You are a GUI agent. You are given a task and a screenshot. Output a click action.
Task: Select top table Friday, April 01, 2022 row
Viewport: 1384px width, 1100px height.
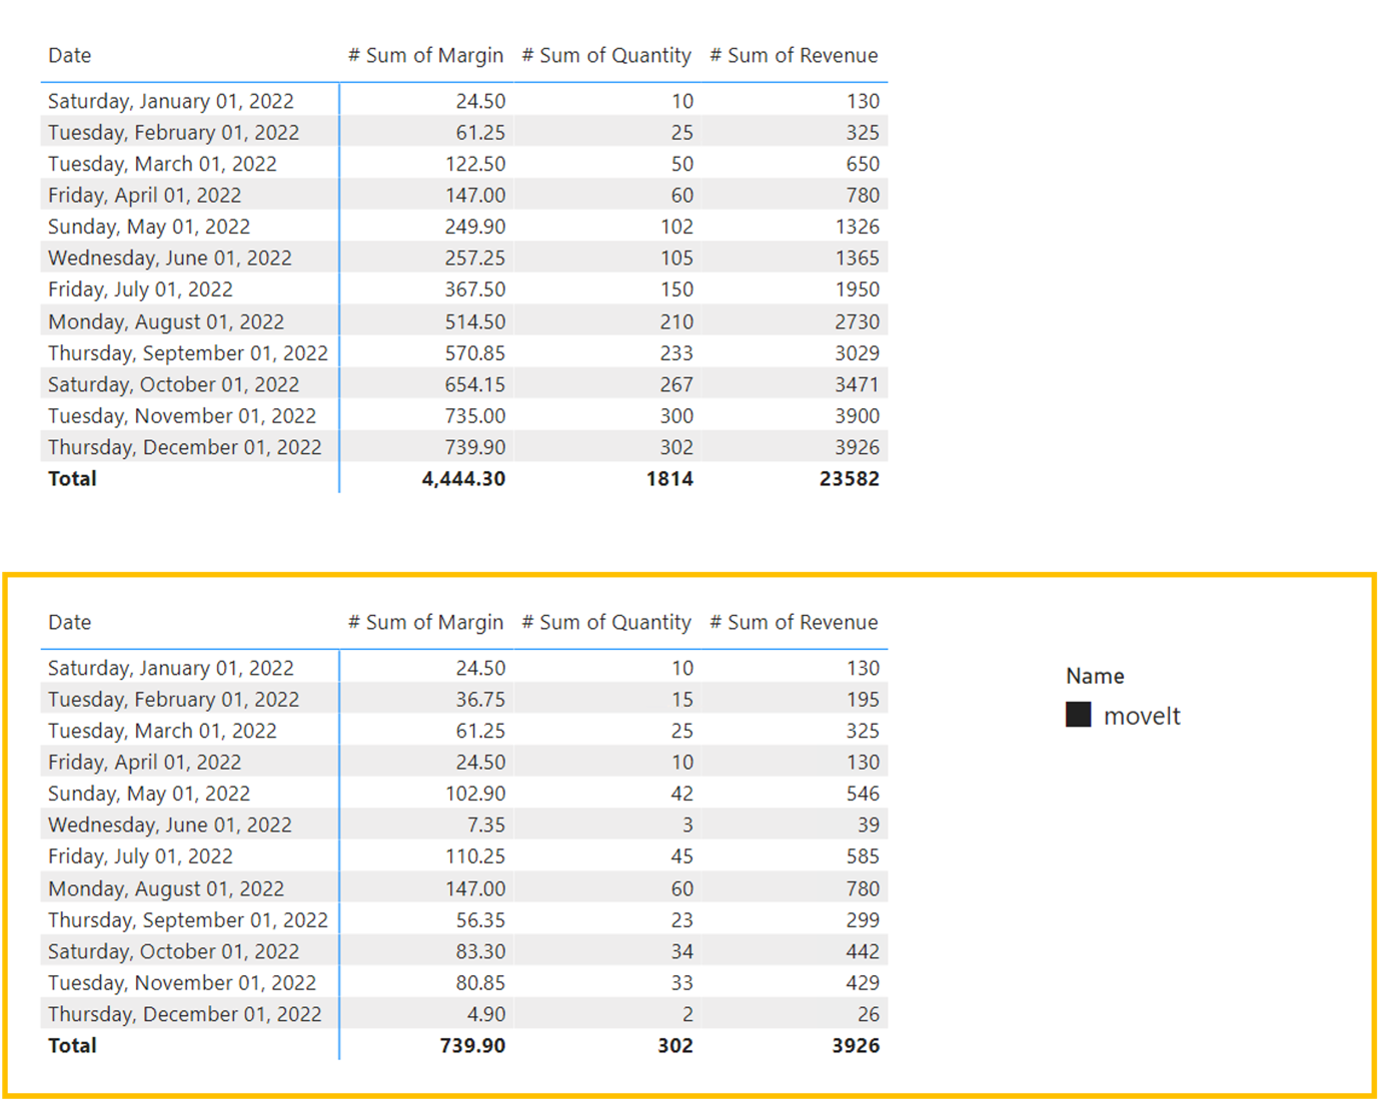[x=464, y=195]
